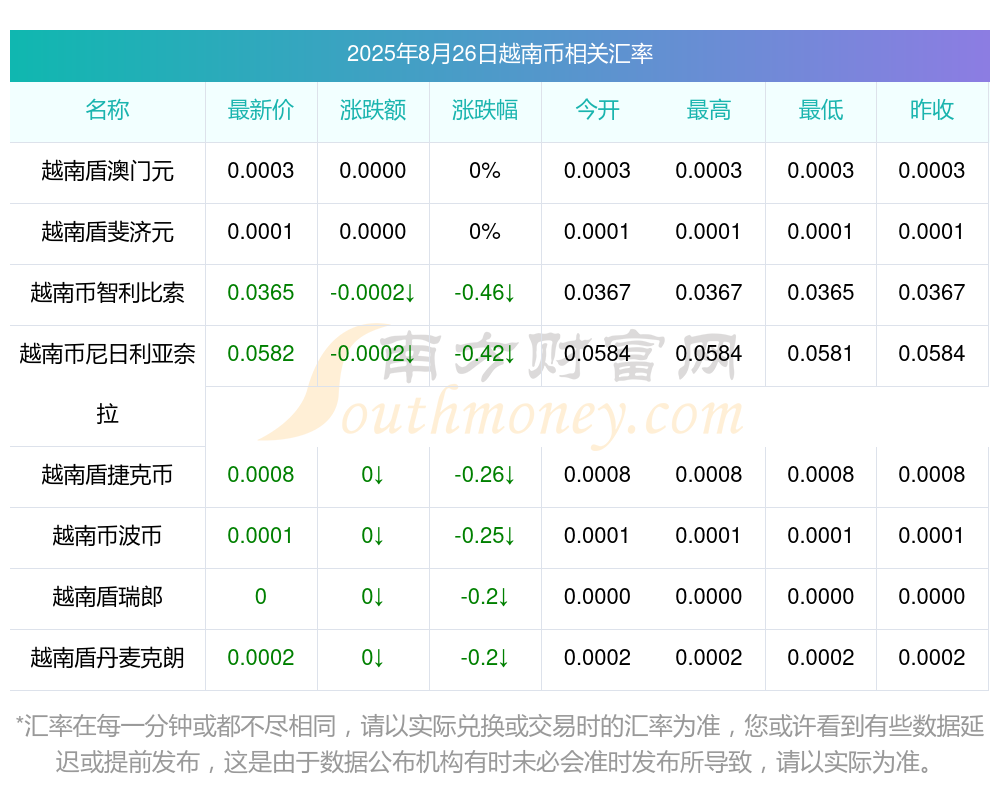Click change percent -0.42↓ in 尼日利亚奈拉 row
1000x793 pixels.
click(x=485, y=353)
